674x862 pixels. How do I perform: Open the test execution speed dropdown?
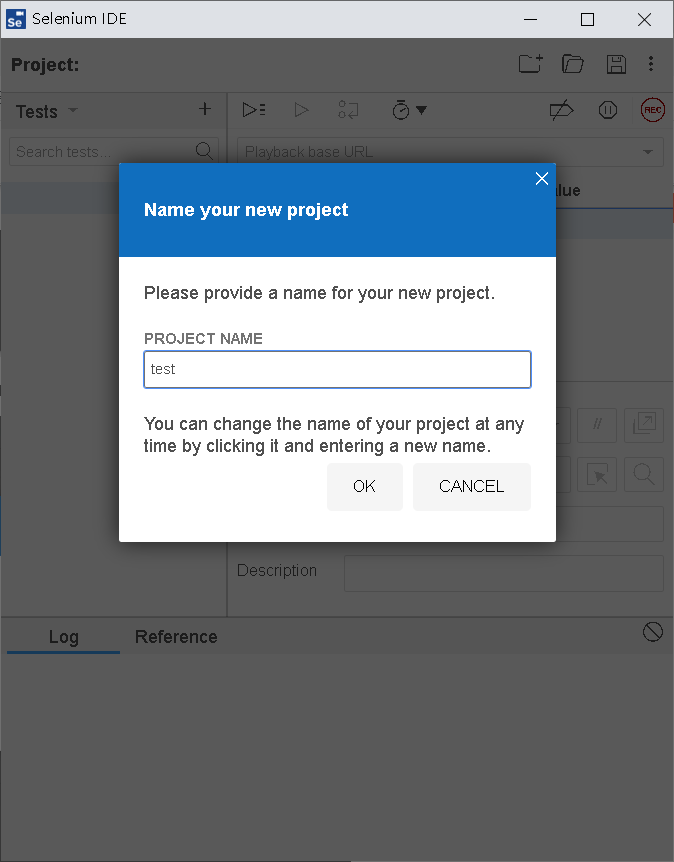(x=409, y=110)
